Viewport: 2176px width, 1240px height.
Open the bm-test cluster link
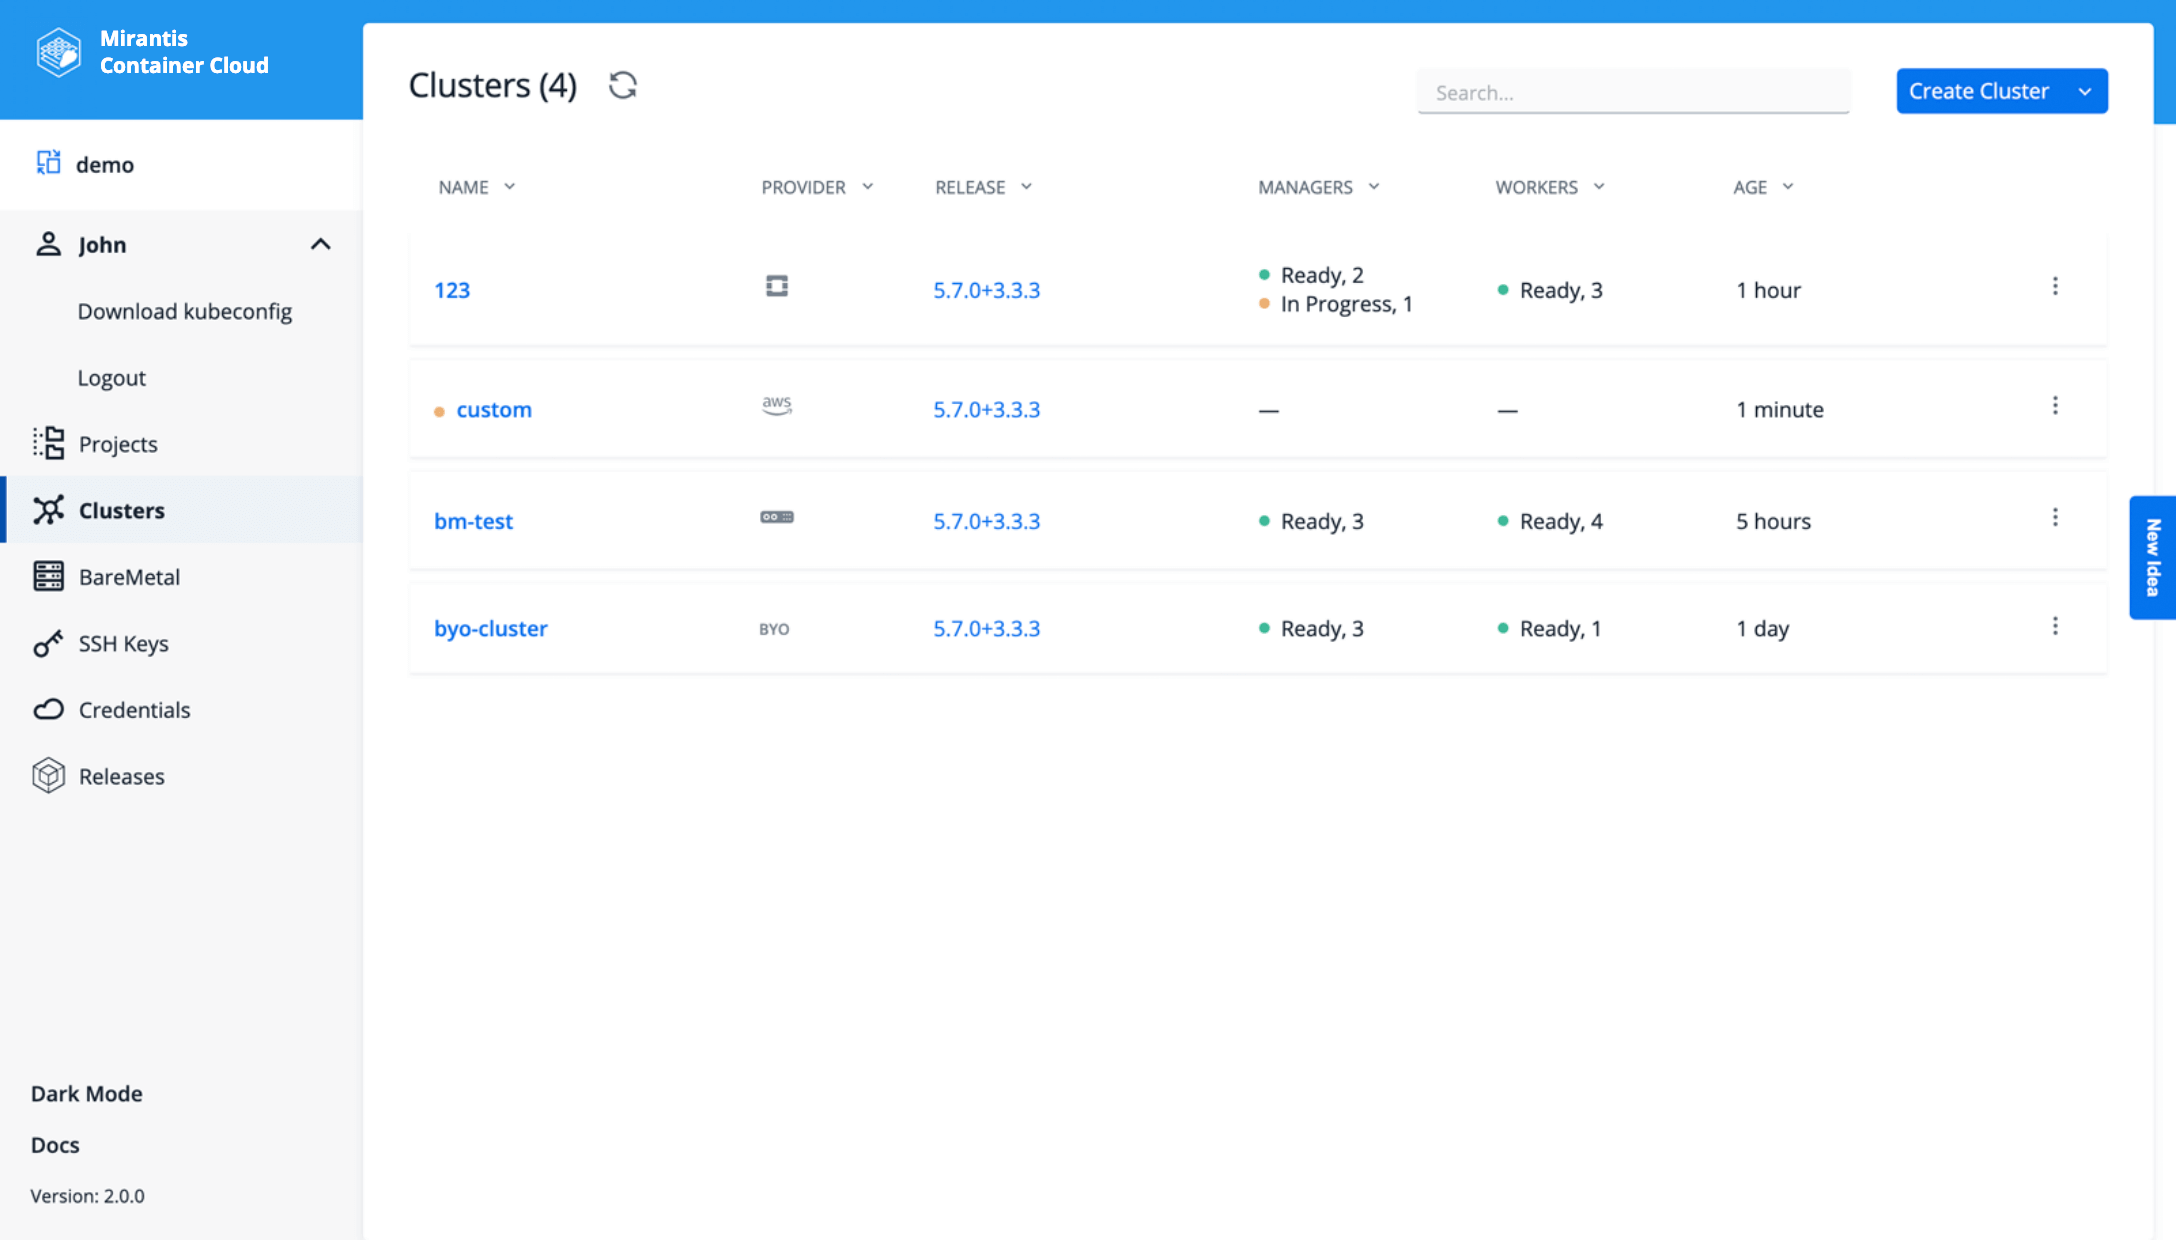473,521
